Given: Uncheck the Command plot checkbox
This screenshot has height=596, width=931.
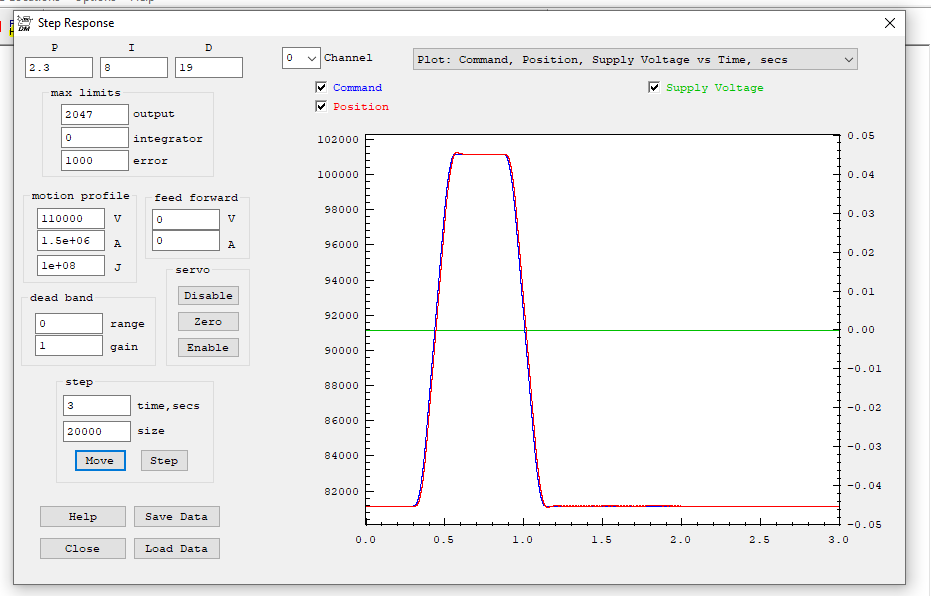Looking at the screenshot, I should [321, 88].
